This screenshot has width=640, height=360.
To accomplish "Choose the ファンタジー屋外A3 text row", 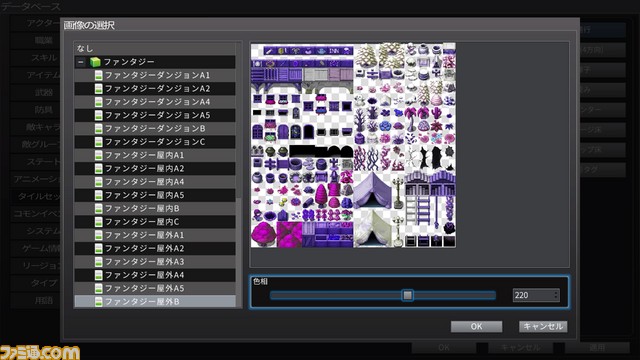I will [x=155, y=262].
